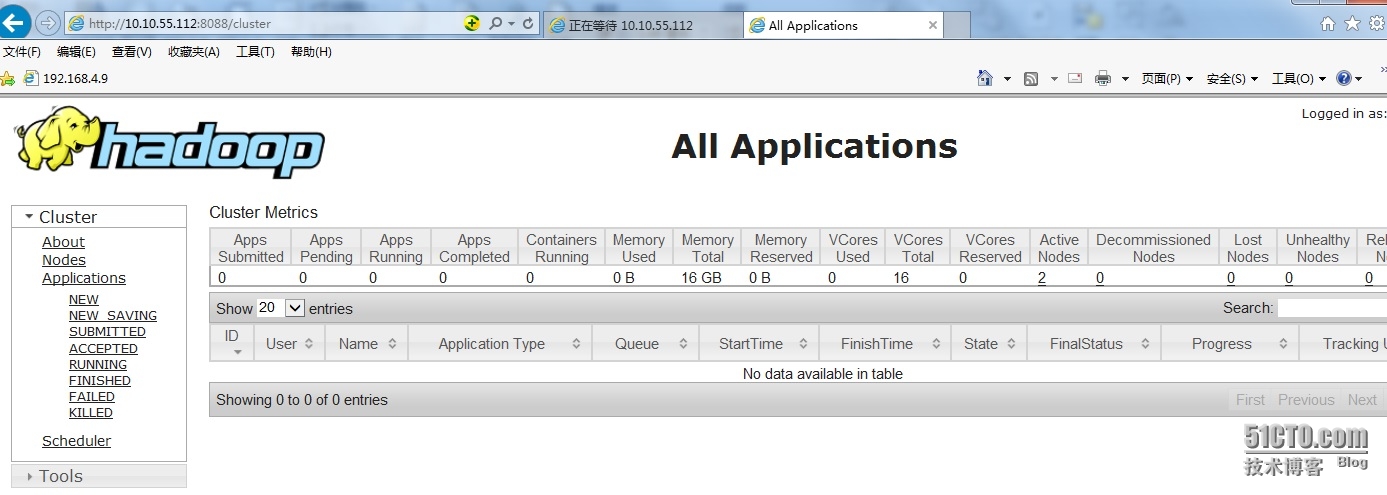Click the Active Nodes count link 2

pyautogui.click(x=1042, y=278)
